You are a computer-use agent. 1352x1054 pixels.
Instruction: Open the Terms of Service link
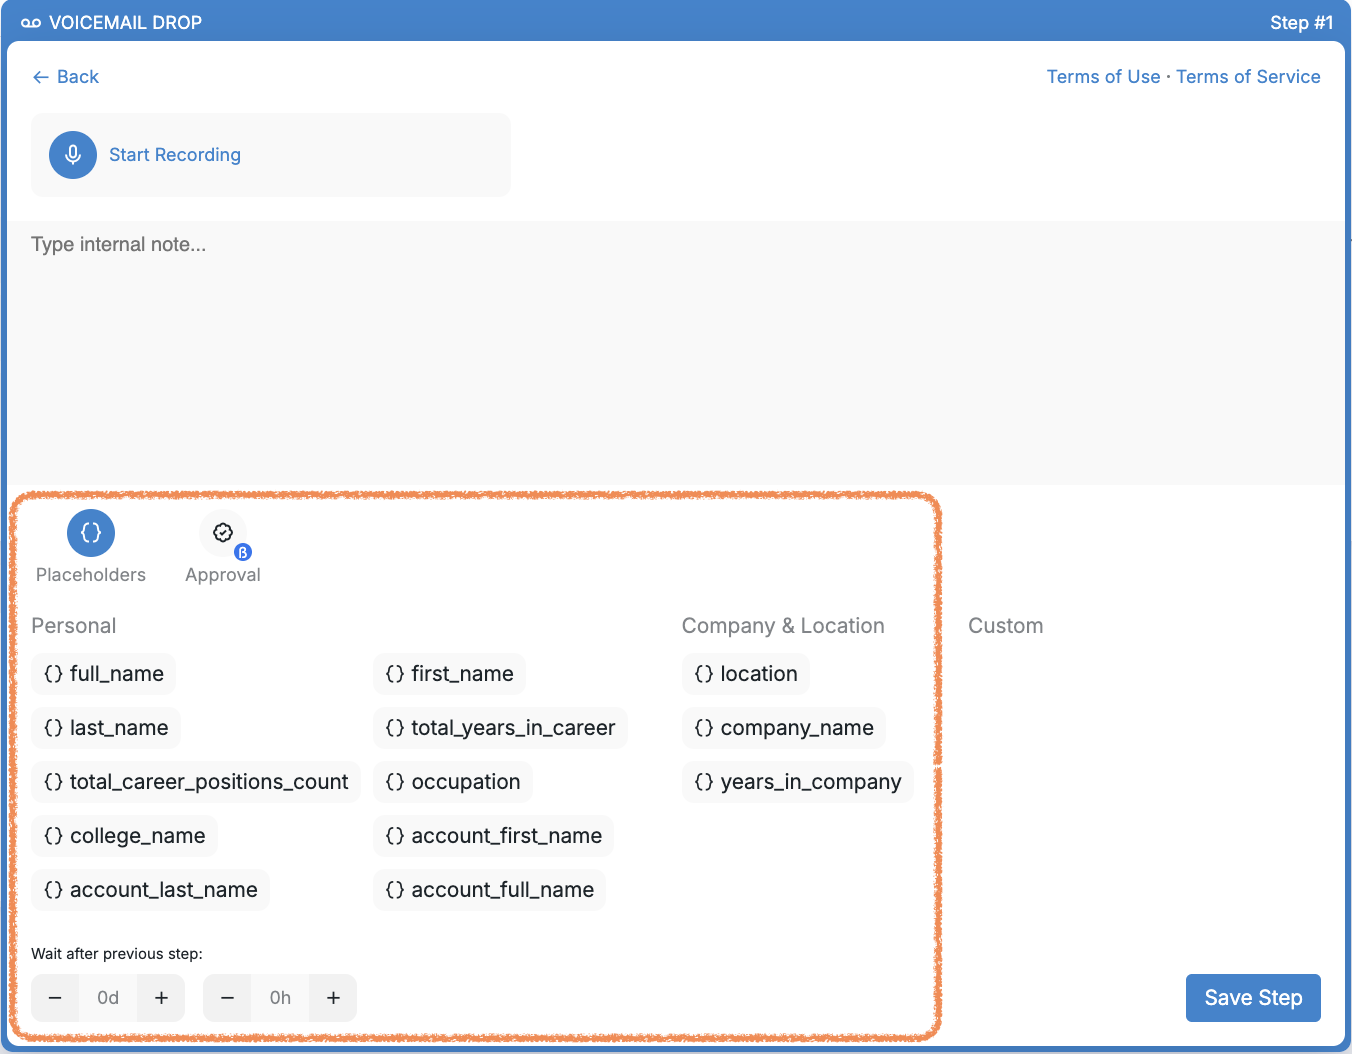tap(1248, 77)
